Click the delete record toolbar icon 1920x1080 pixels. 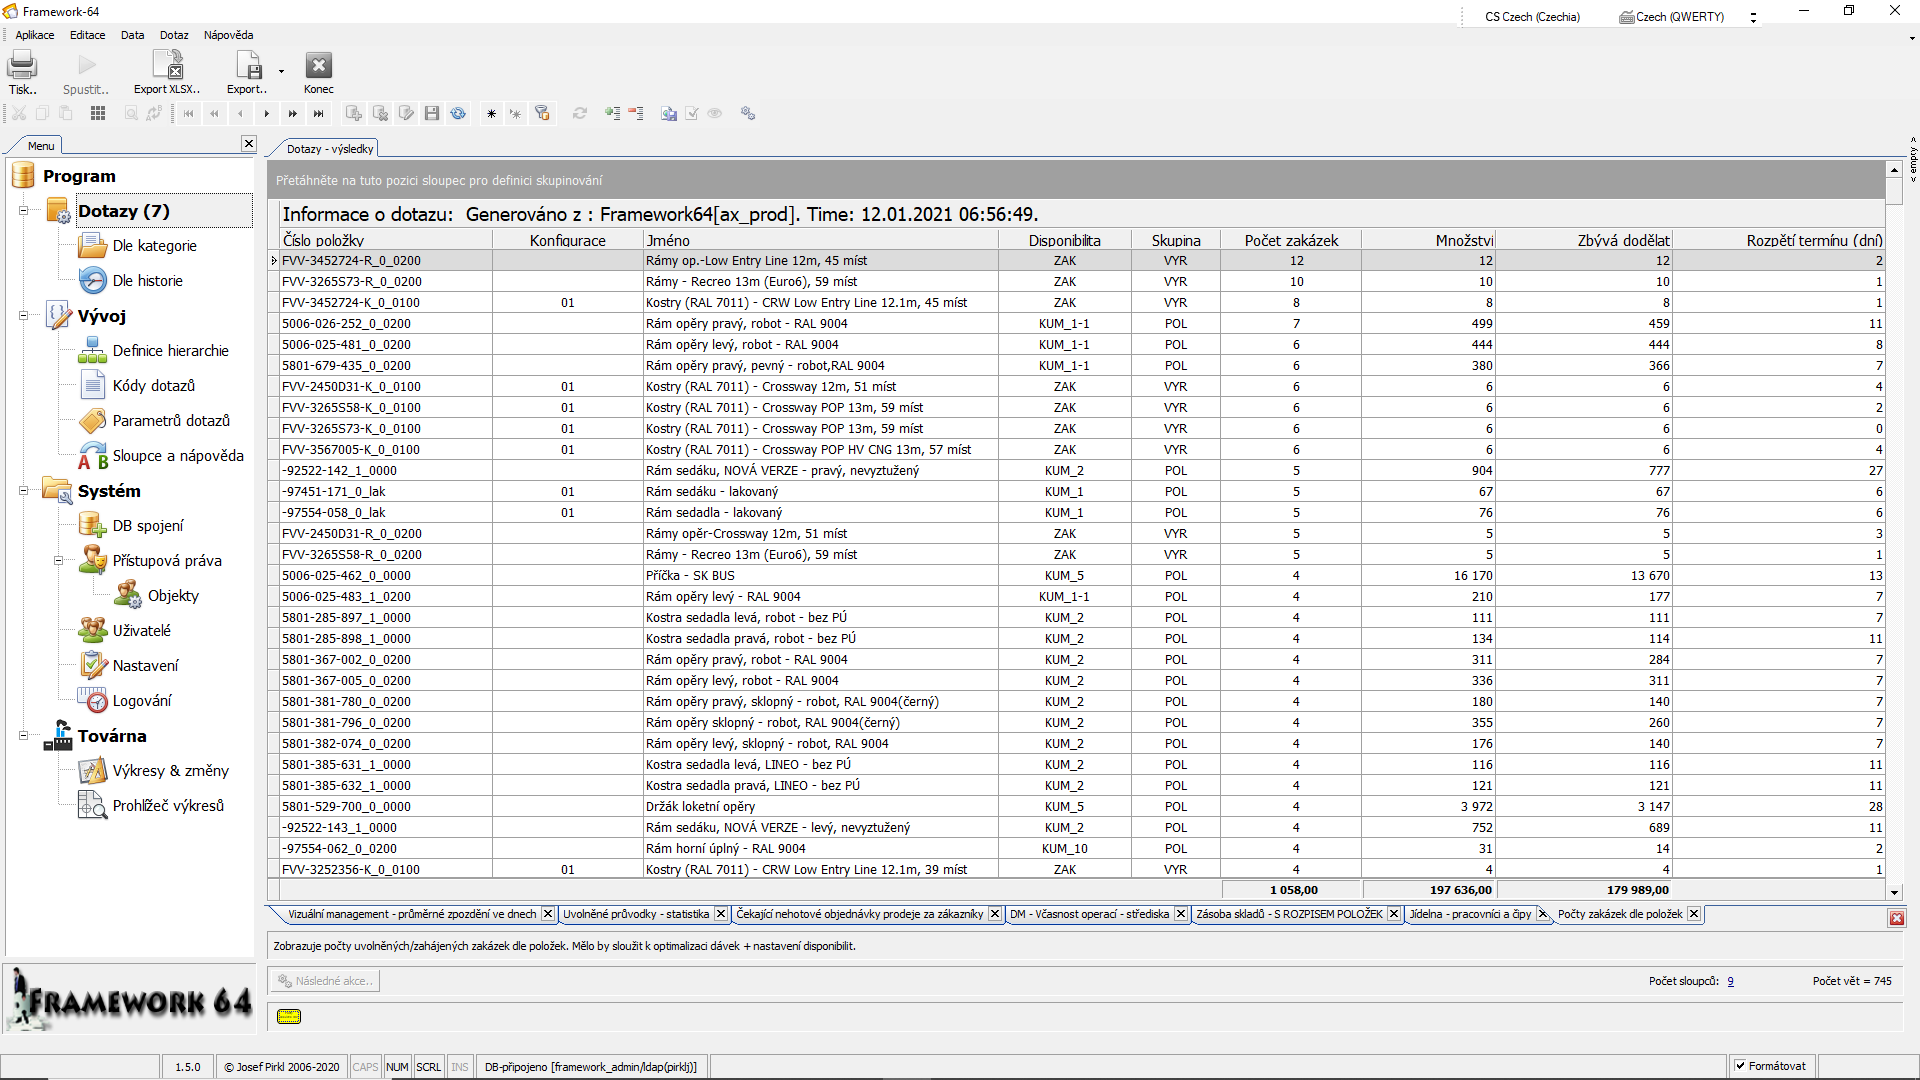point(380,114)
